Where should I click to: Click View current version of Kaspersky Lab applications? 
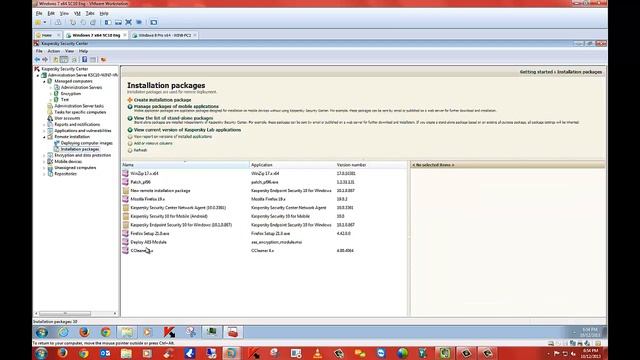pos(187,130)
